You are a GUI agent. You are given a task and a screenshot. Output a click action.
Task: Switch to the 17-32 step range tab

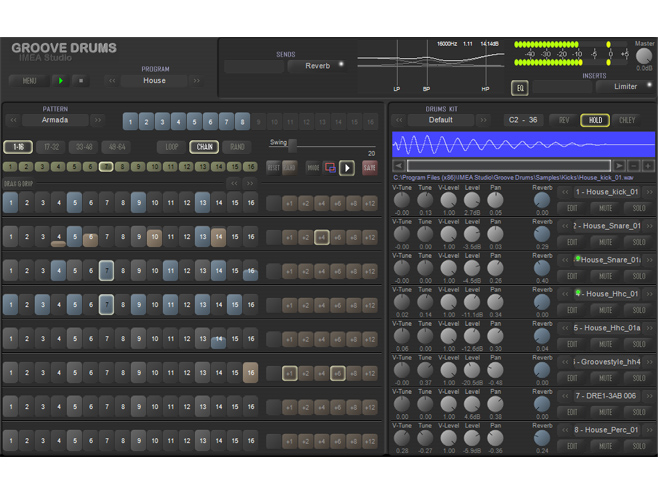click(x=51, y=147)
